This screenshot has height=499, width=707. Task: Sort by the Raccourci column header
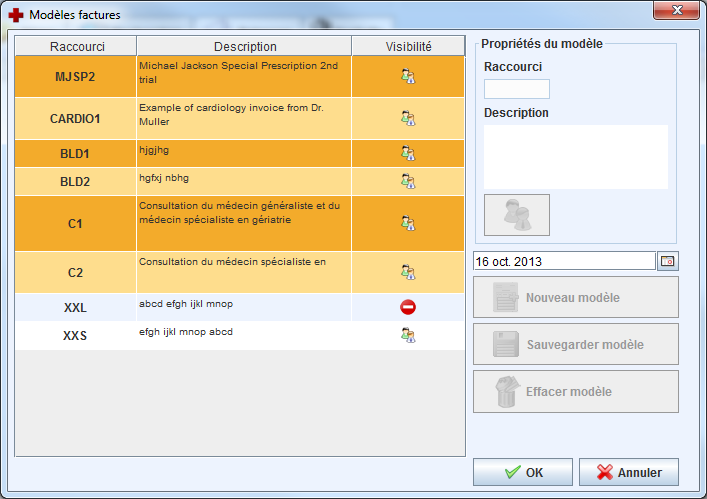point(76,46)
